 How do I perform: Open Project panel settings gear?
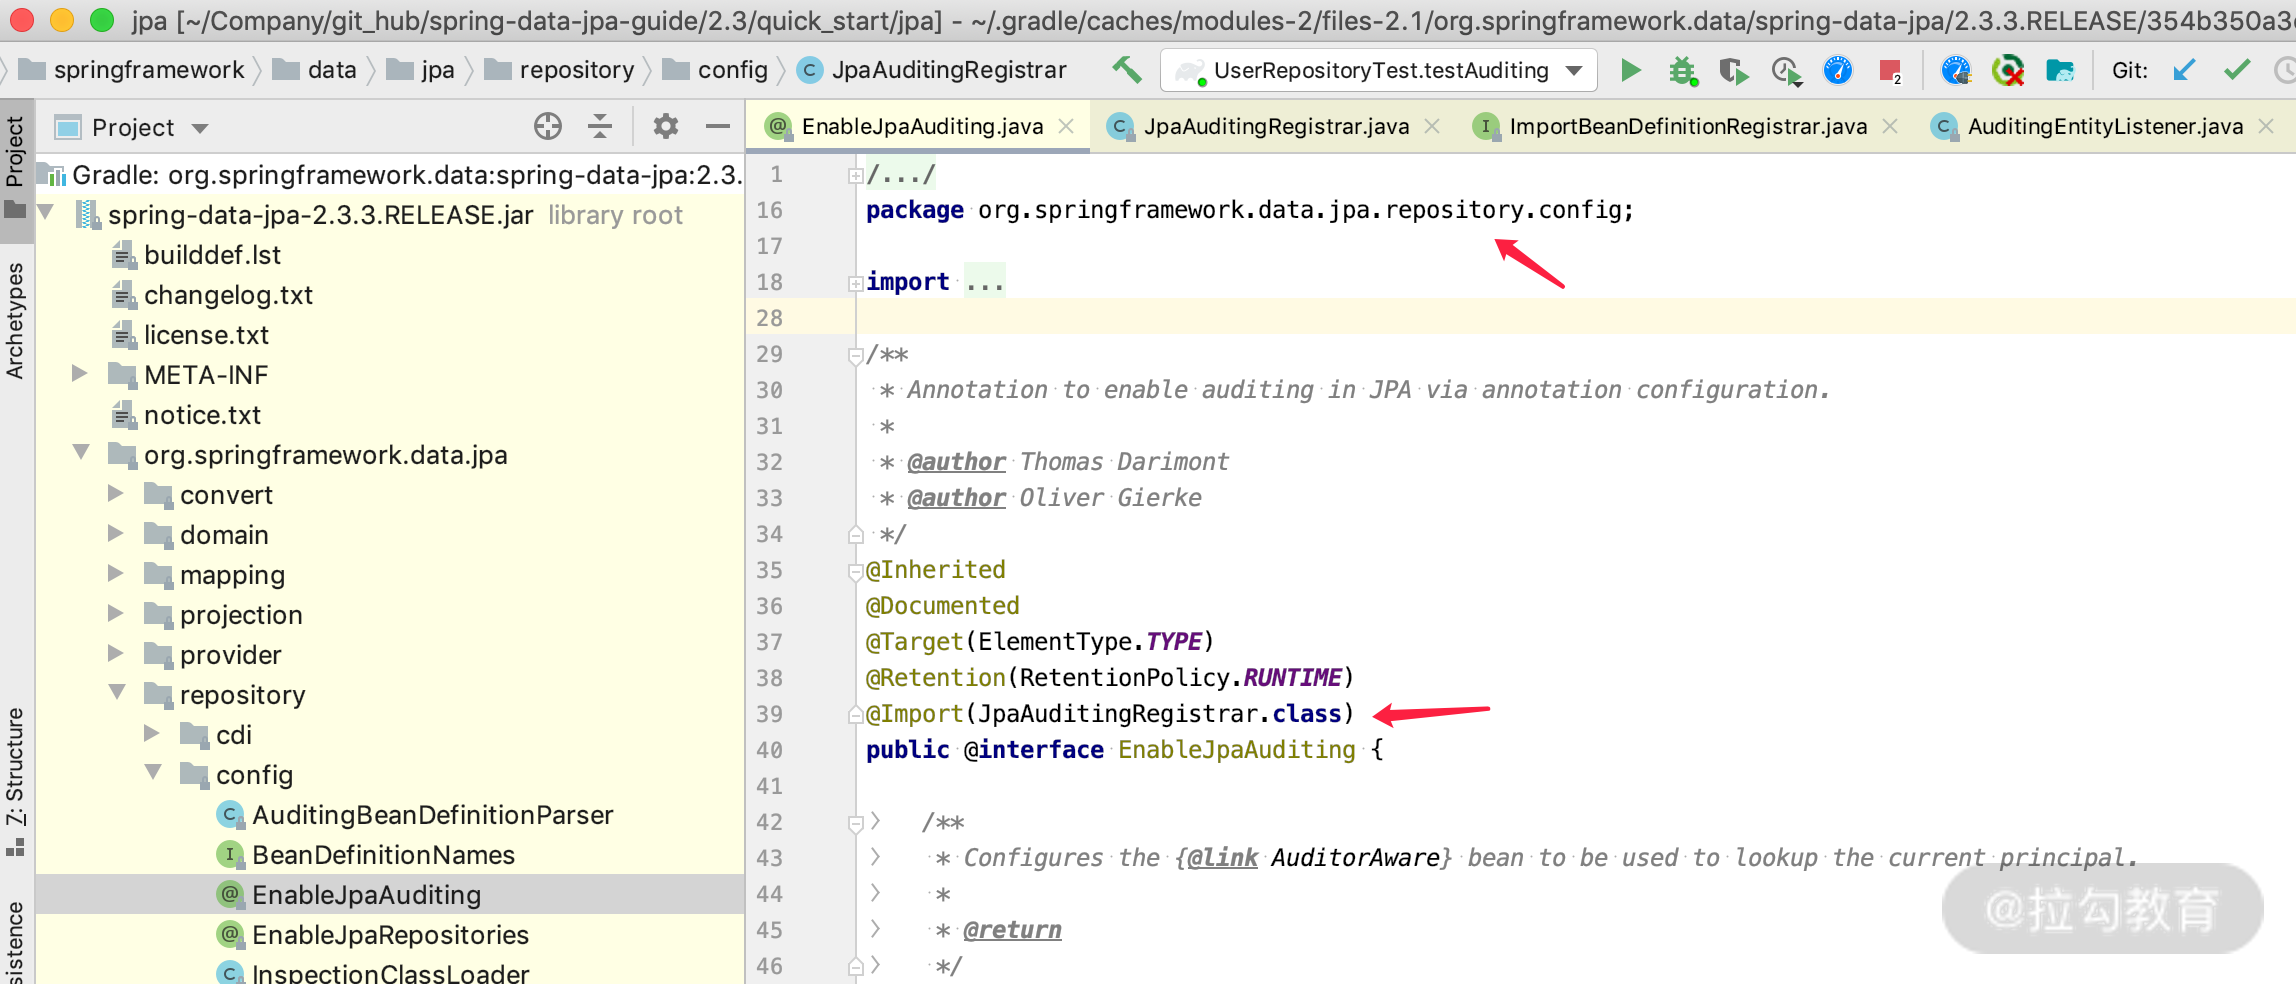[x=666, y=126]
